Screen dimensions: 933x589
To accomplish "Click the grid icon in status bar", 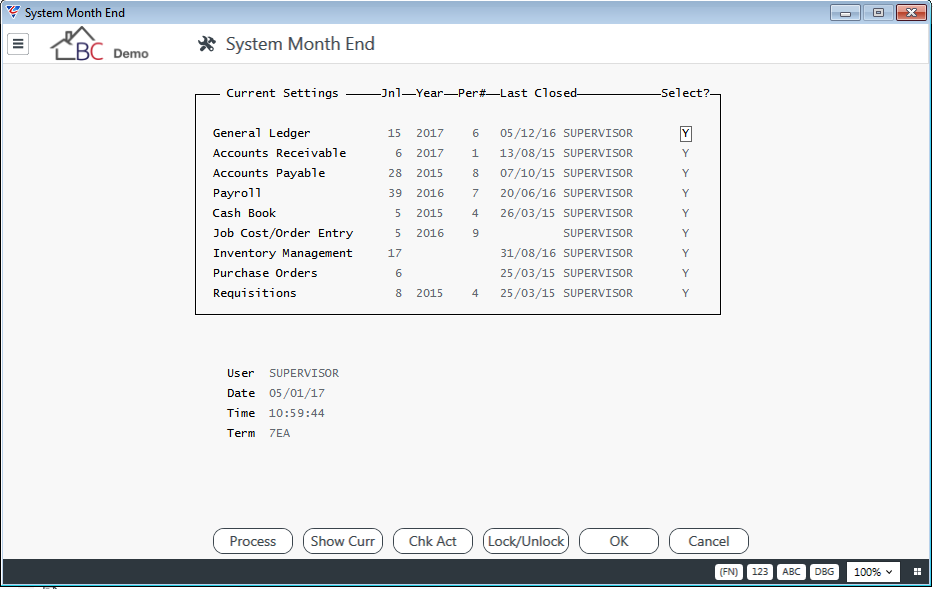I will (x=917, y=572).
